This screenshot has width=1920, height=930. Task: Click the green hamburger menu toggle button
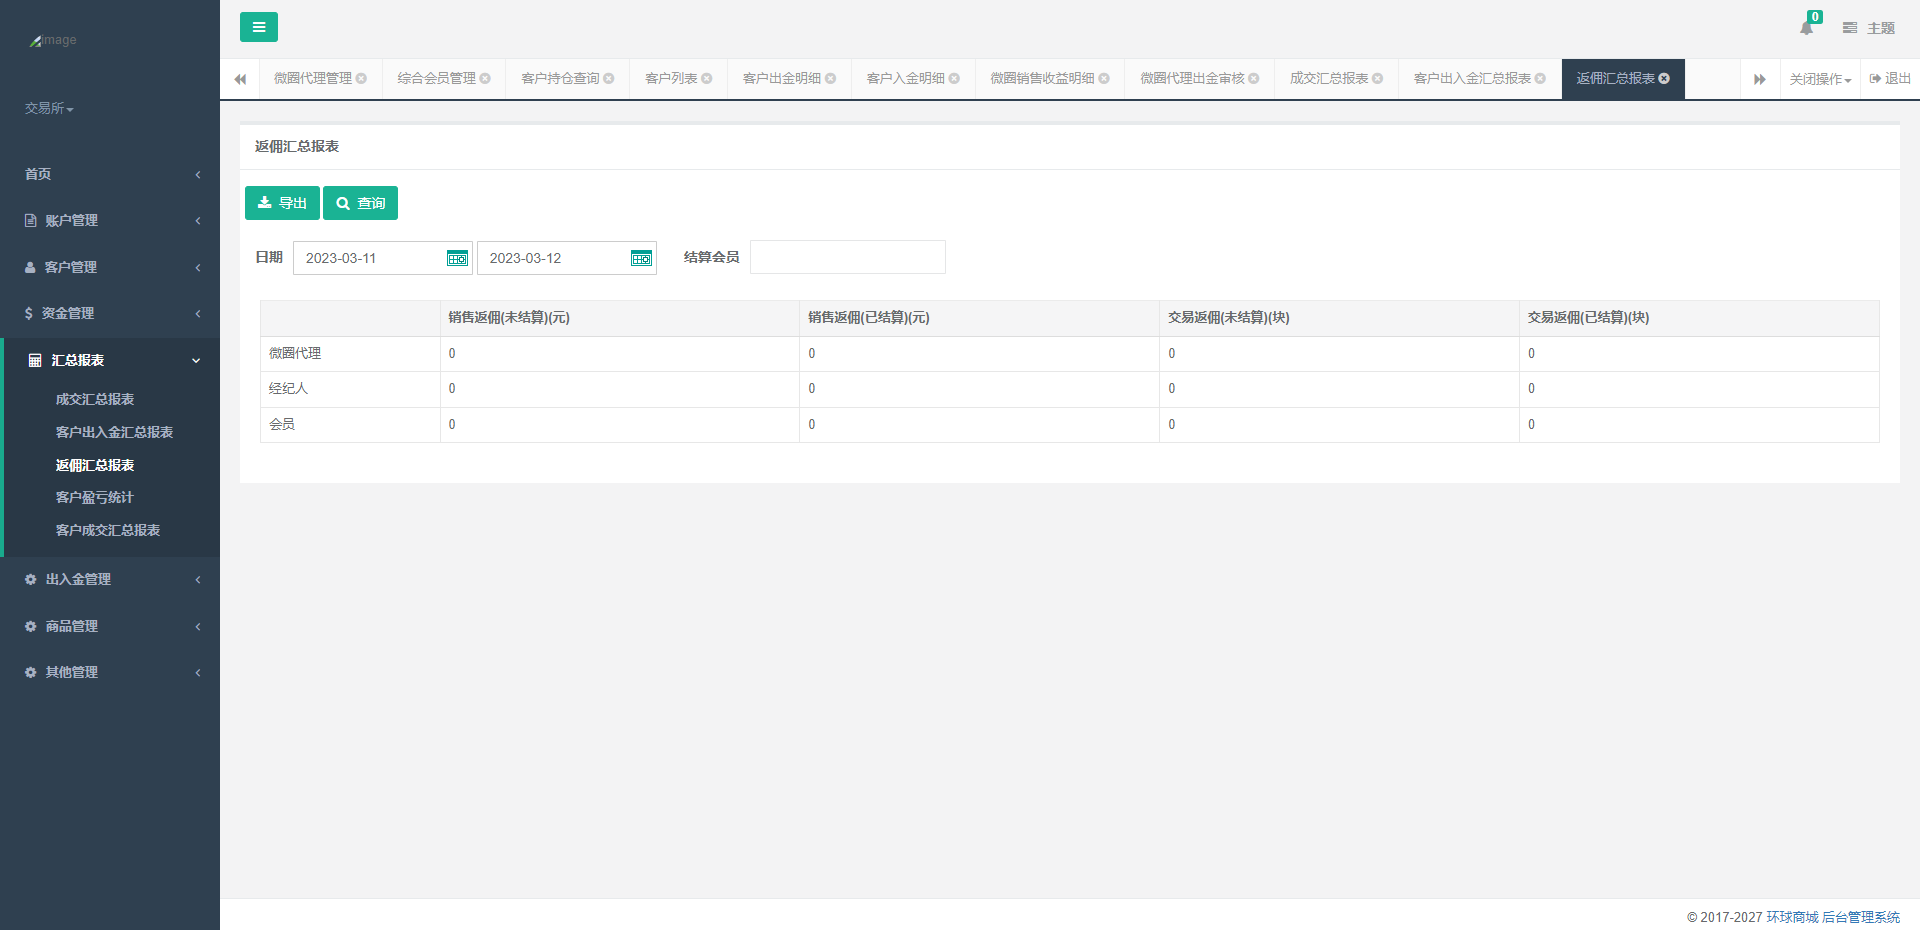coord(258,27)
